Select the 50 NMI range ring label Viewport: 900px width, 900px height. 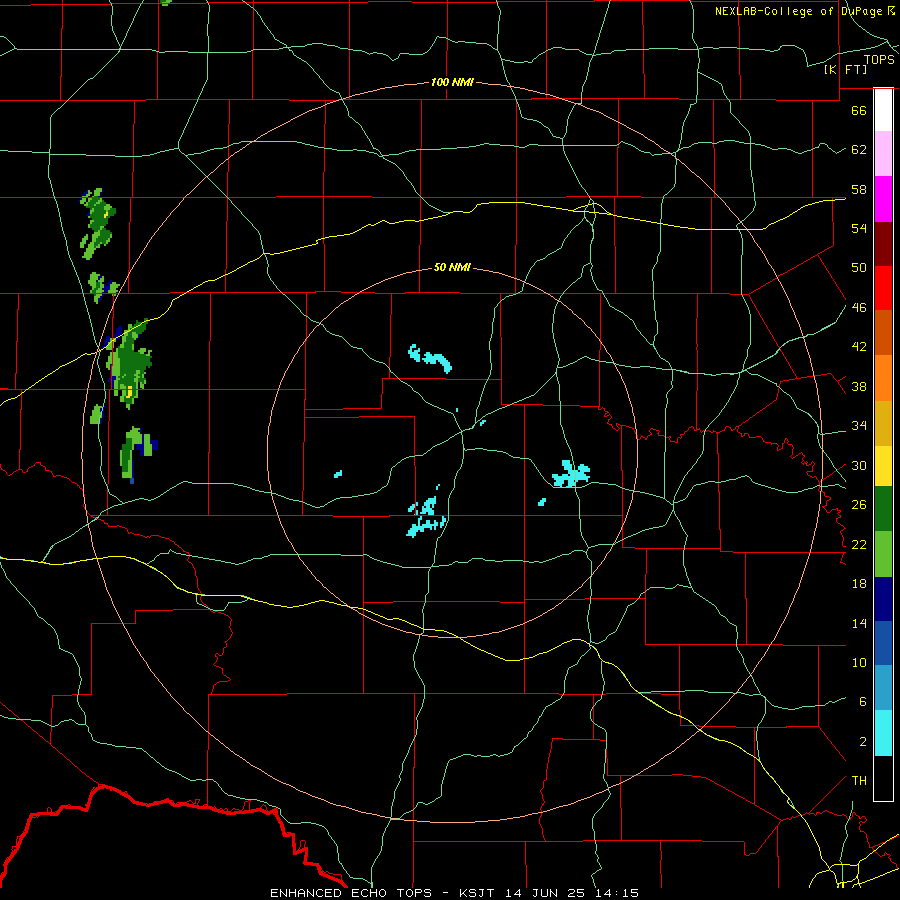click(452, 267)
